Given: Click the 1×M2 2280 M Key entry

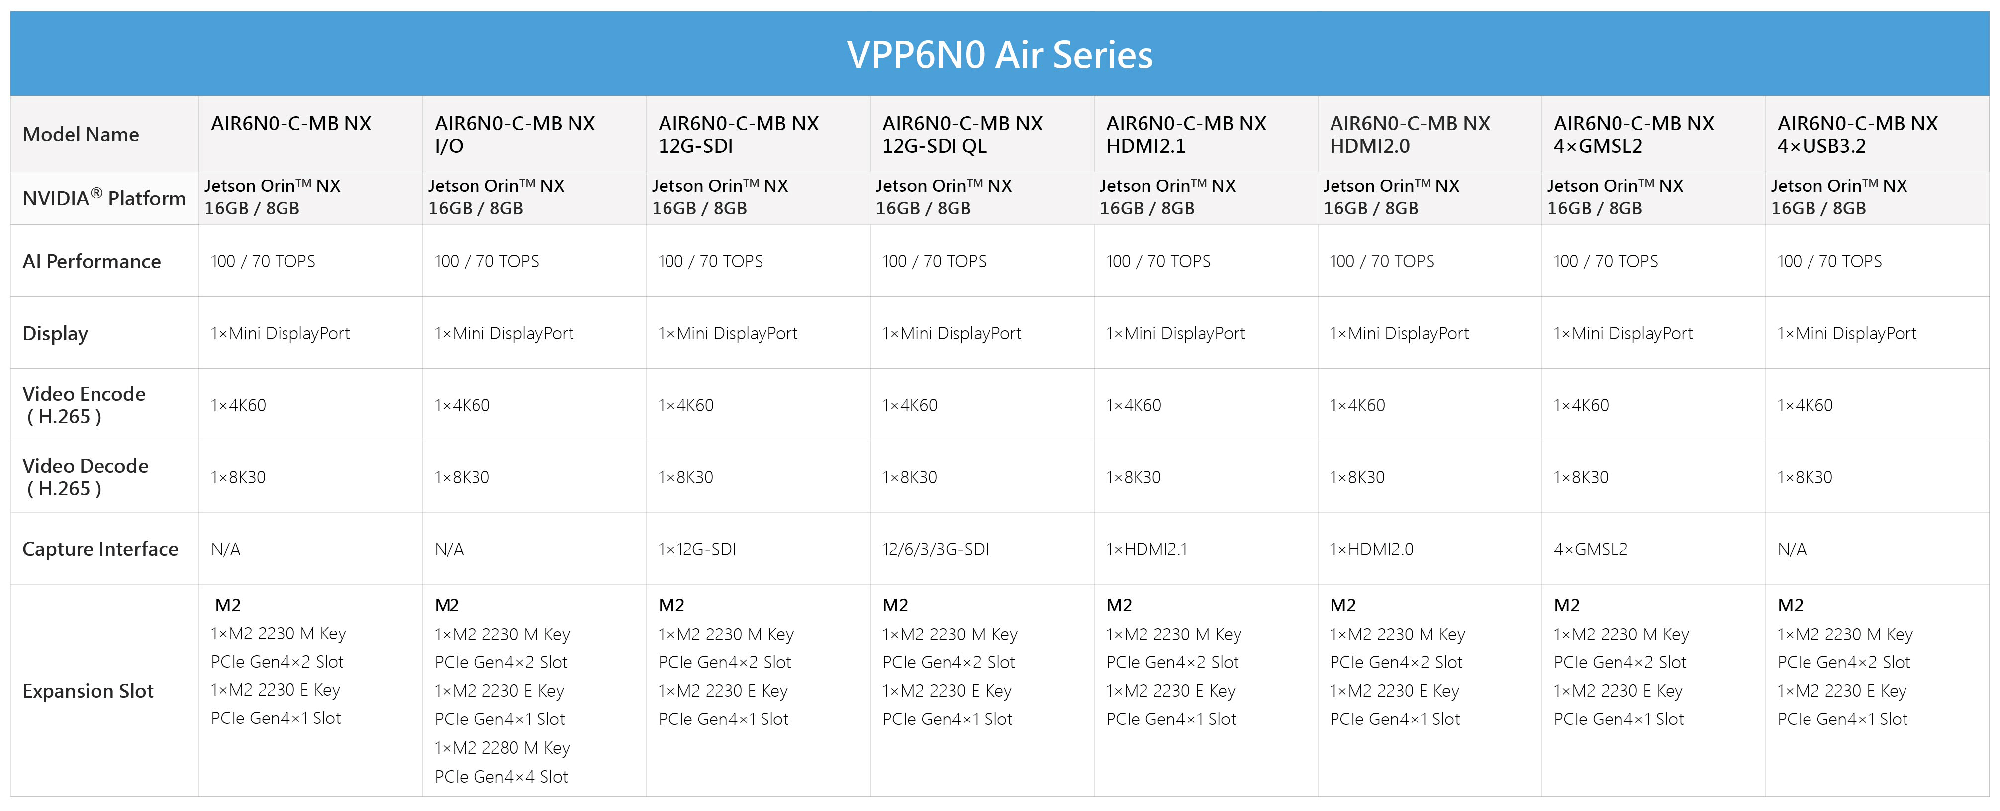Looking at the screenshot, I should 502,747.
